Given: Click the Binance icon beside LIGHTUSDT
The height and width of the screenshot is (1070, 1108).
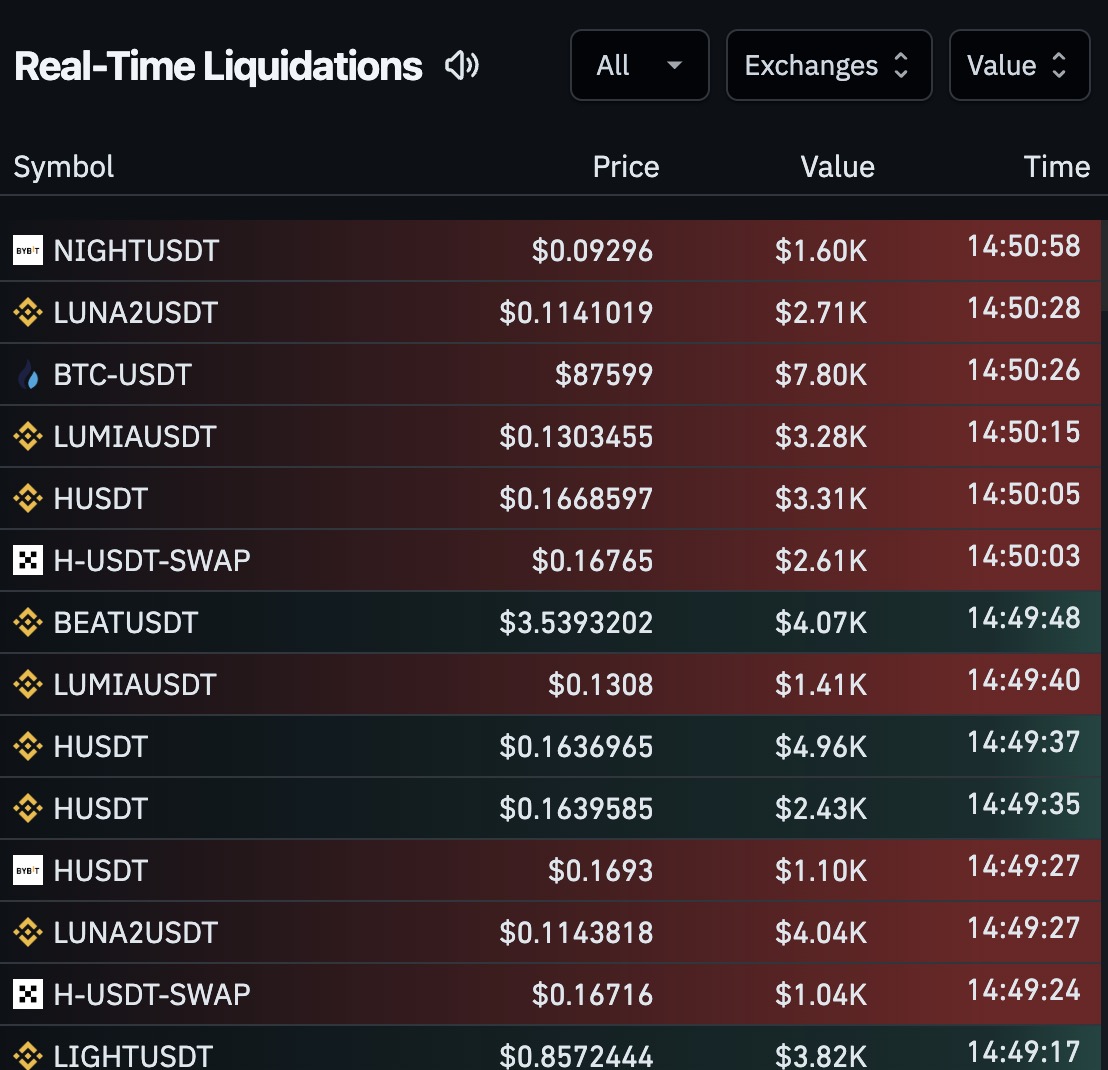Looking at the screenshot, I should [28, 1055].
